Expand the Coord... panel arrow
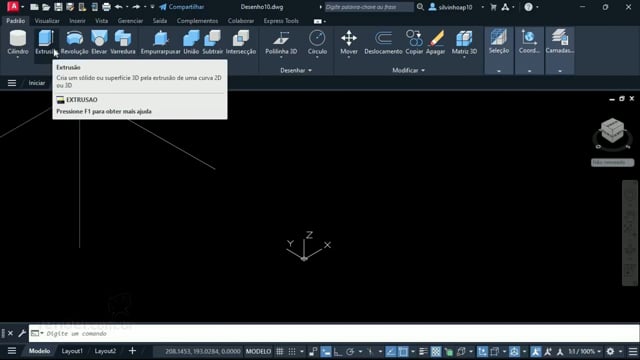This screenshot has height=360, width=640. [529, 71]
